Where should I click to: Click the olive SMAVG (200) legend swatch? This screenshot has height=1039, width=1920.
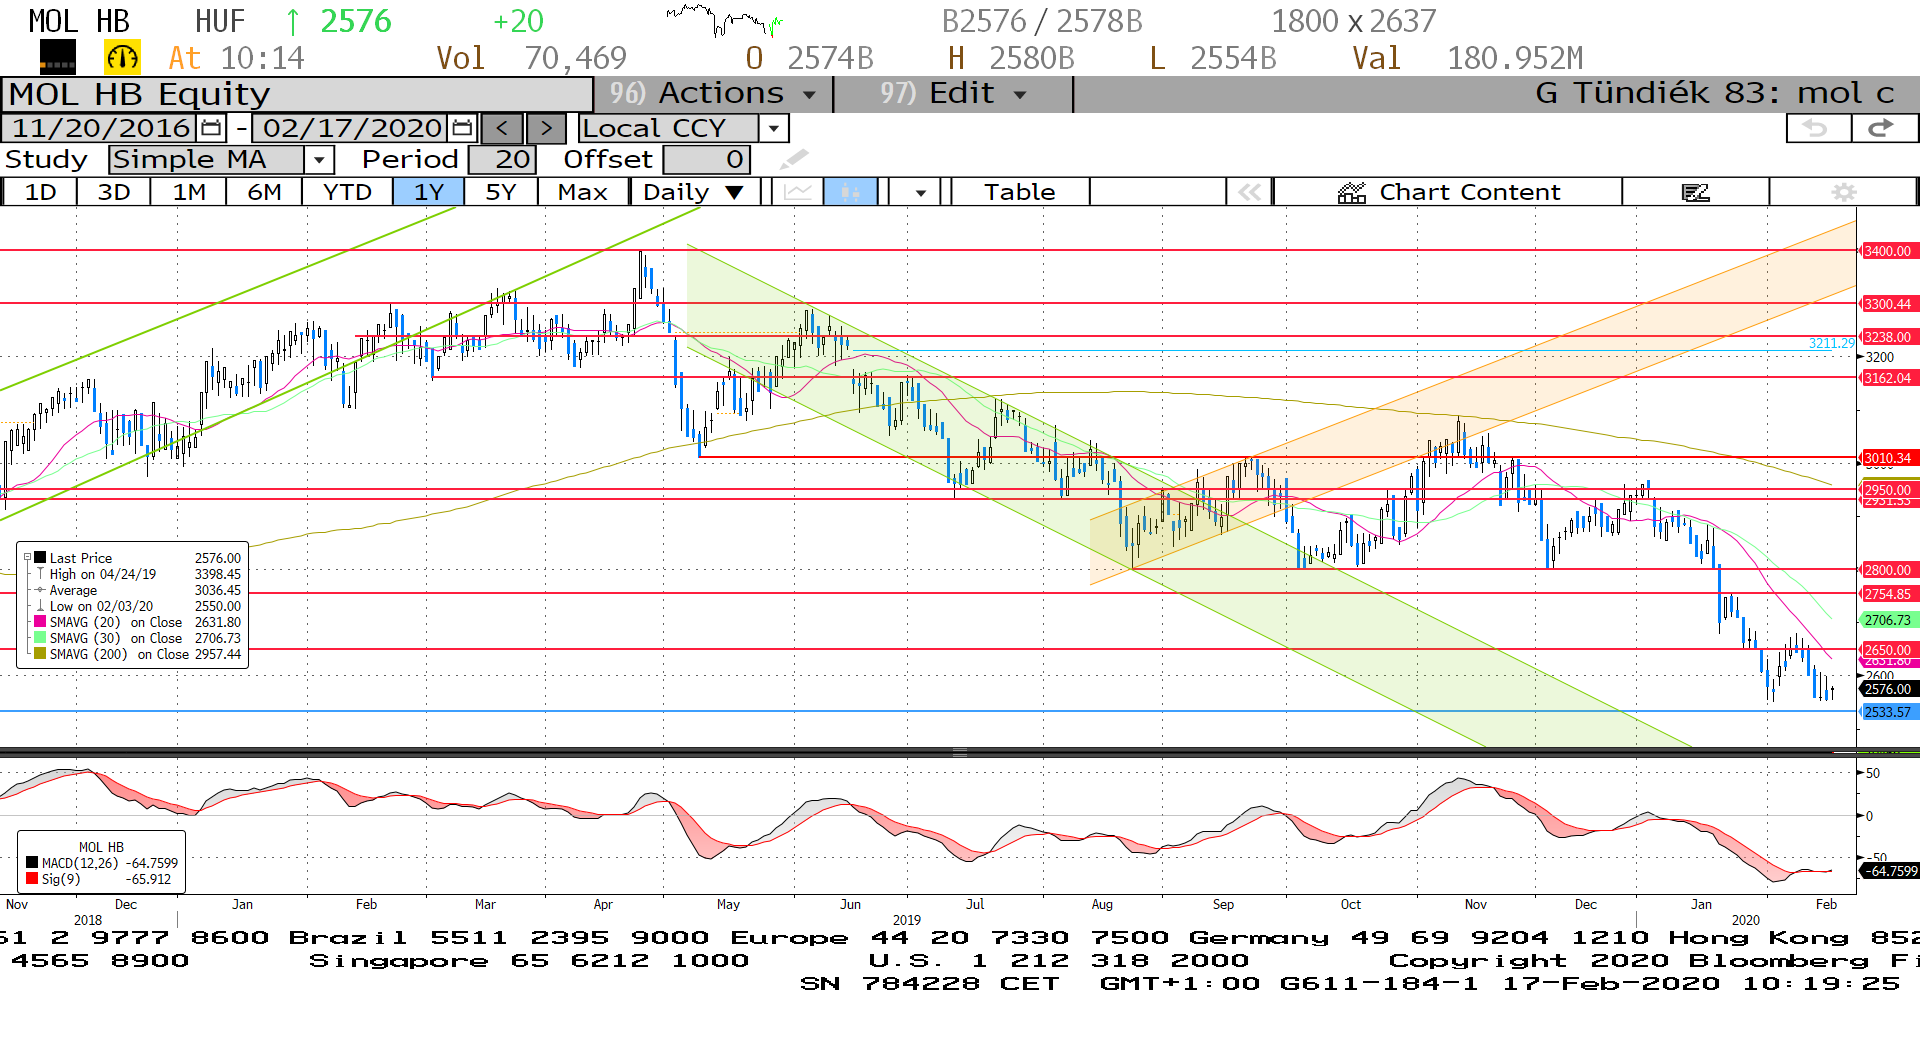pyautogui.click(x=40, y=654)
